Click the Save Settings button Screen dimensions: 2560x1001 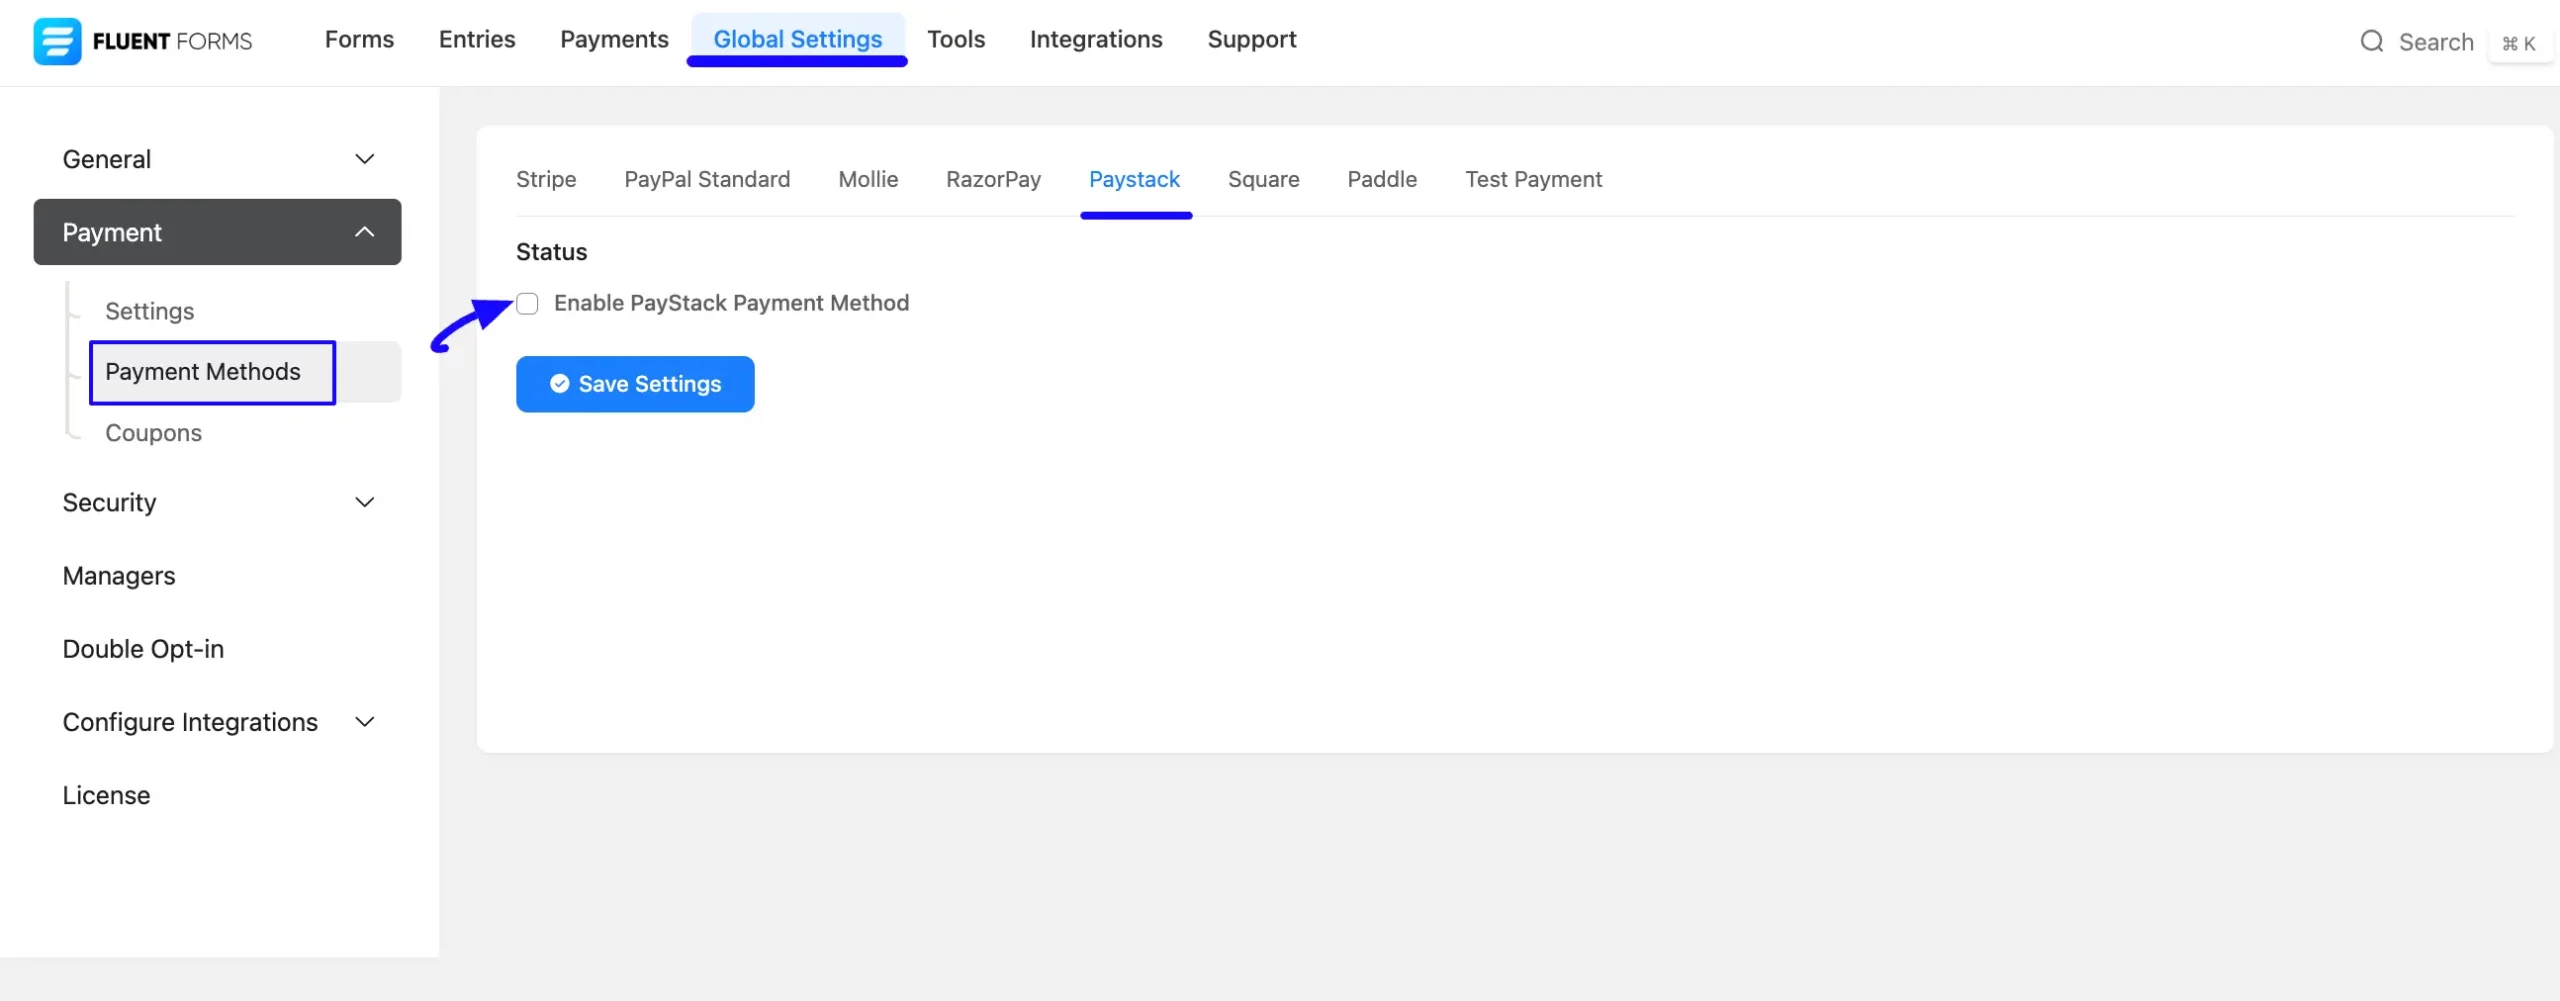635,384
